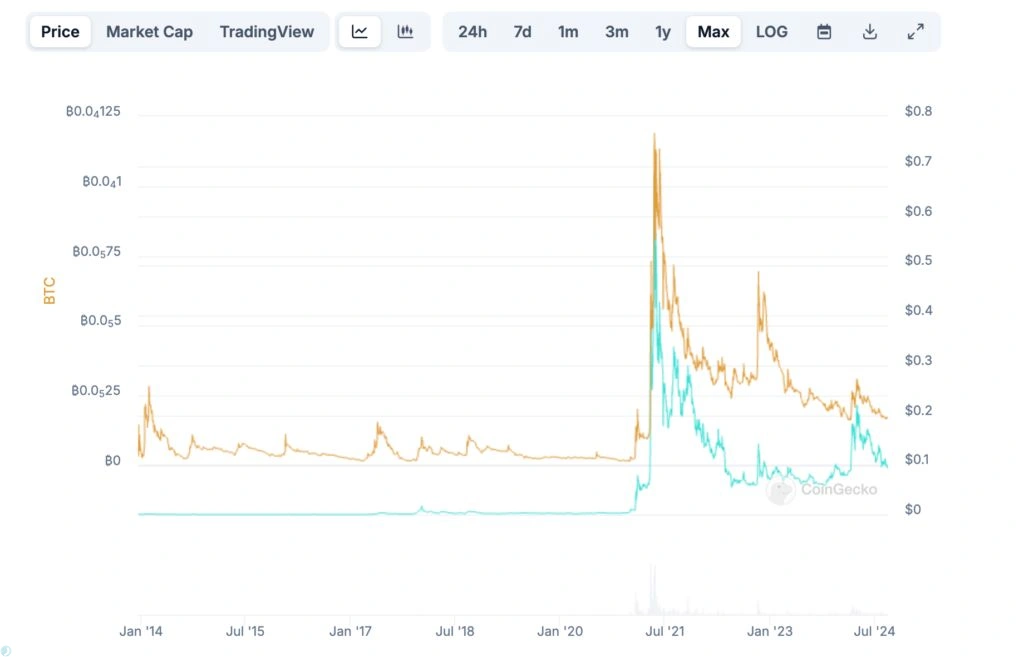This screenshot has width=1024, height=657.
Task: Toggle the Max range selection
Action: point(713,31)
